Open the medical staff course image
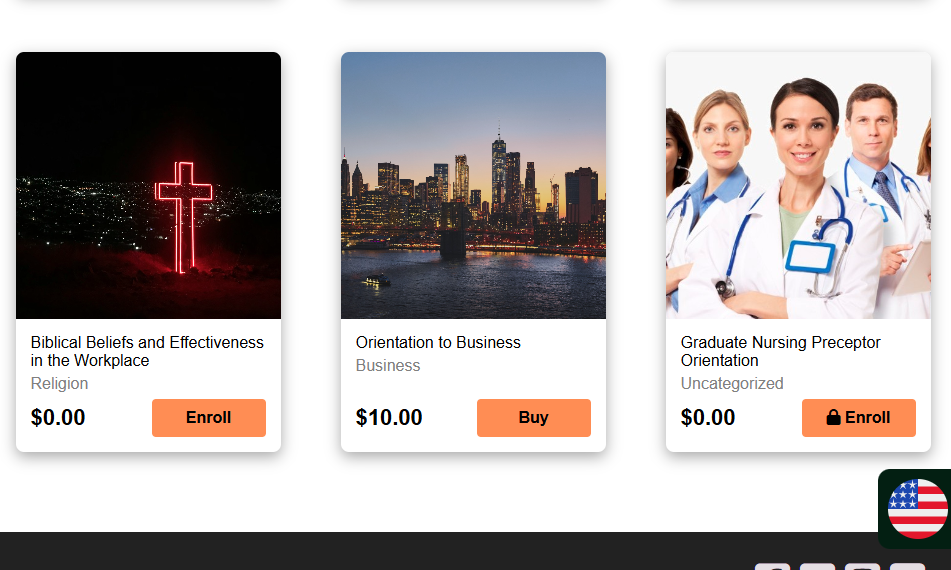The width and height of the screenshot is (951, 570). pyautogui.click(x=798, y=186)
